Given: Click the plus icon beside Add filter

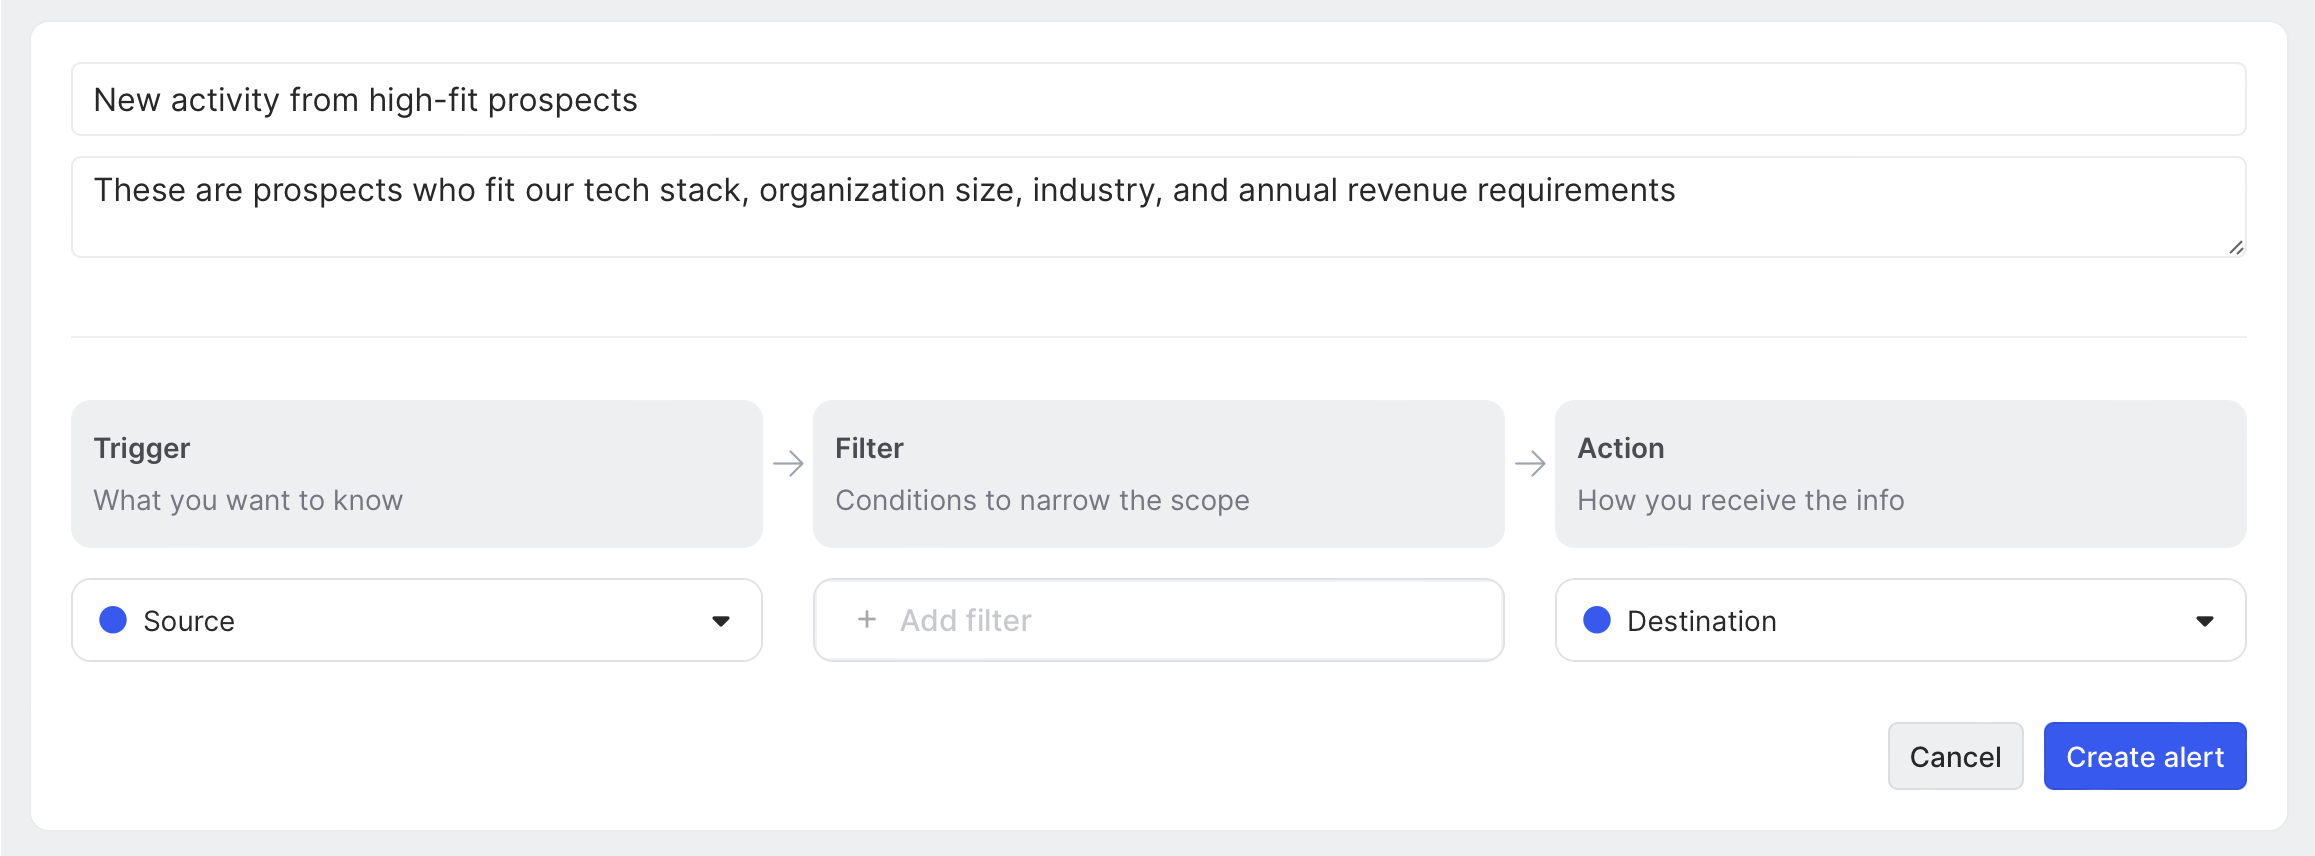Looking at the screenshot, I should tap(867, 620).
